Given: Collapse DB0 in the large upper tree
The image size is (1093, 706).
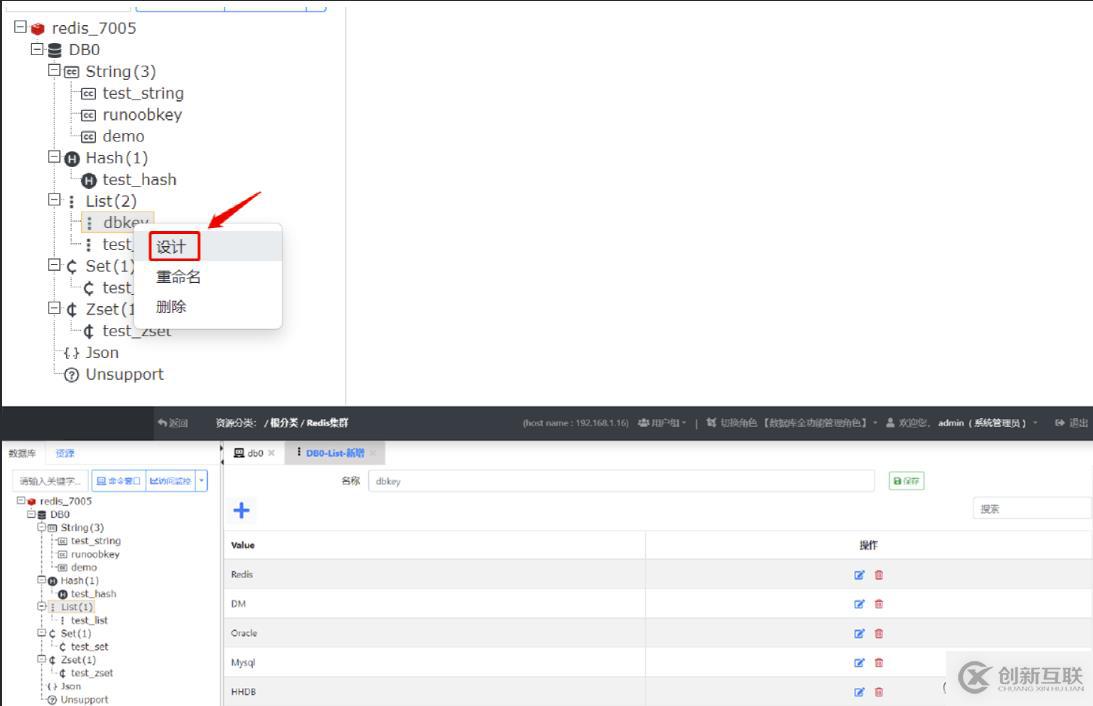Looking at the screenshot, I should tap(37, 49).
